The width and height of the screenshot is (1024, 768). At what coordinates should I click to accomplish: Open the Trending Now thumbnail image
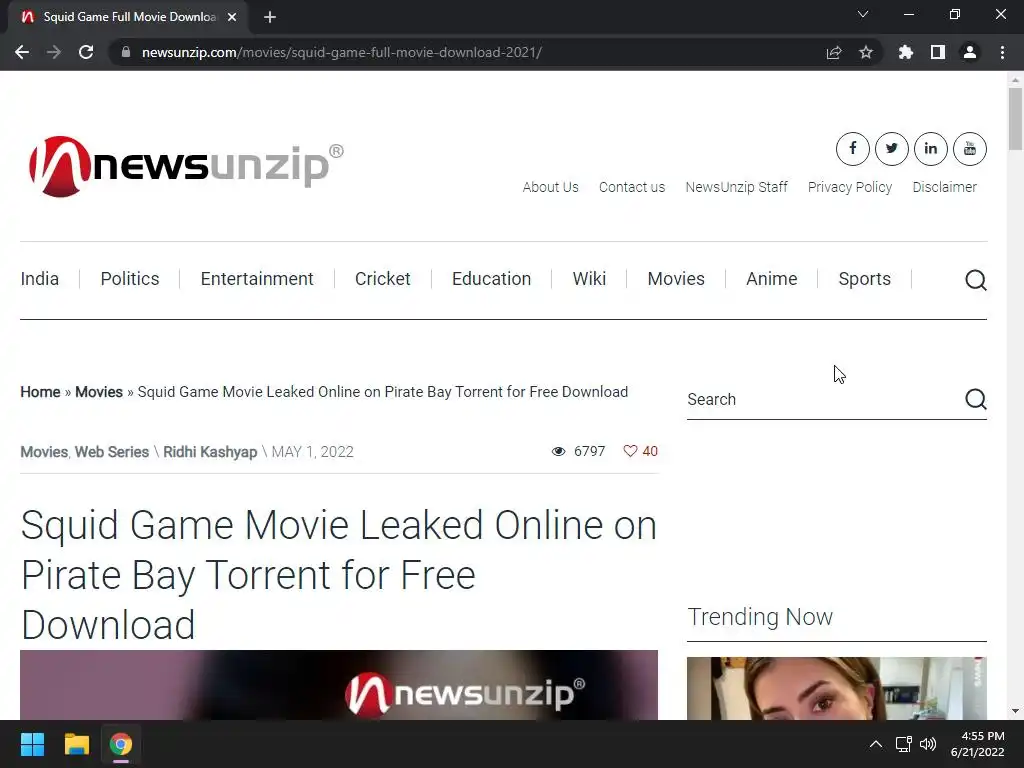pos(837,688)
